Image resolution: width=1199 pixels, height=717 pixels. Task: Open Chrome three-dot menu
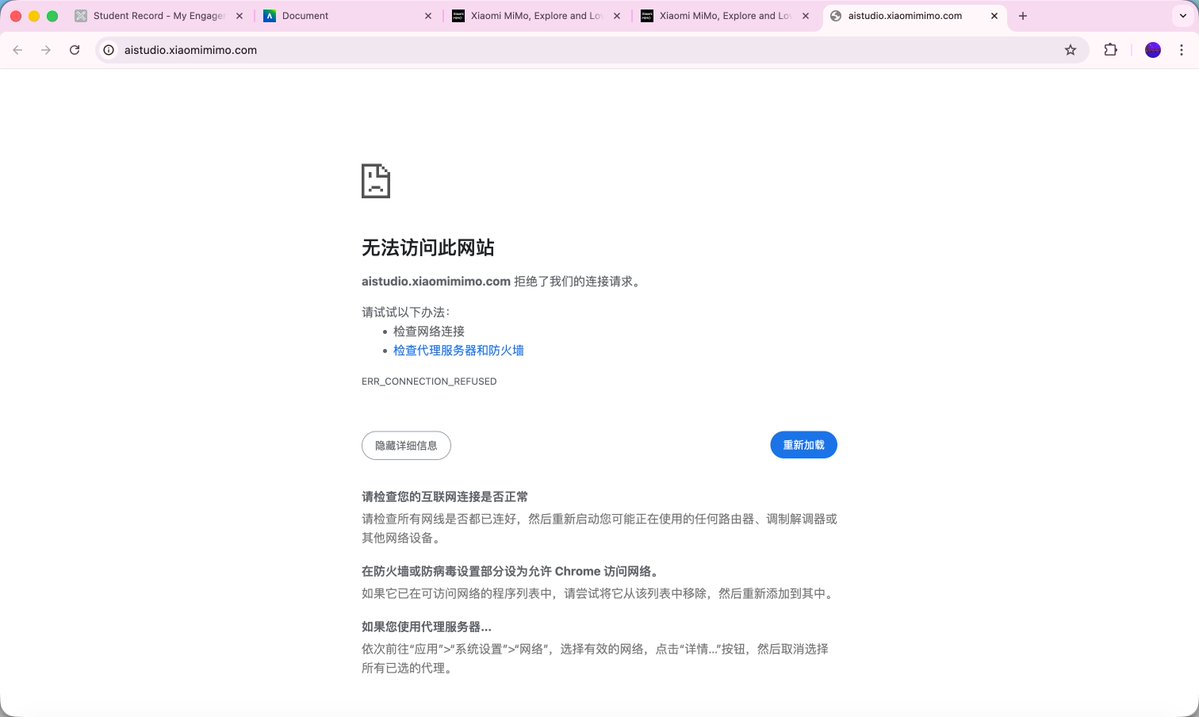[1181, 50]
